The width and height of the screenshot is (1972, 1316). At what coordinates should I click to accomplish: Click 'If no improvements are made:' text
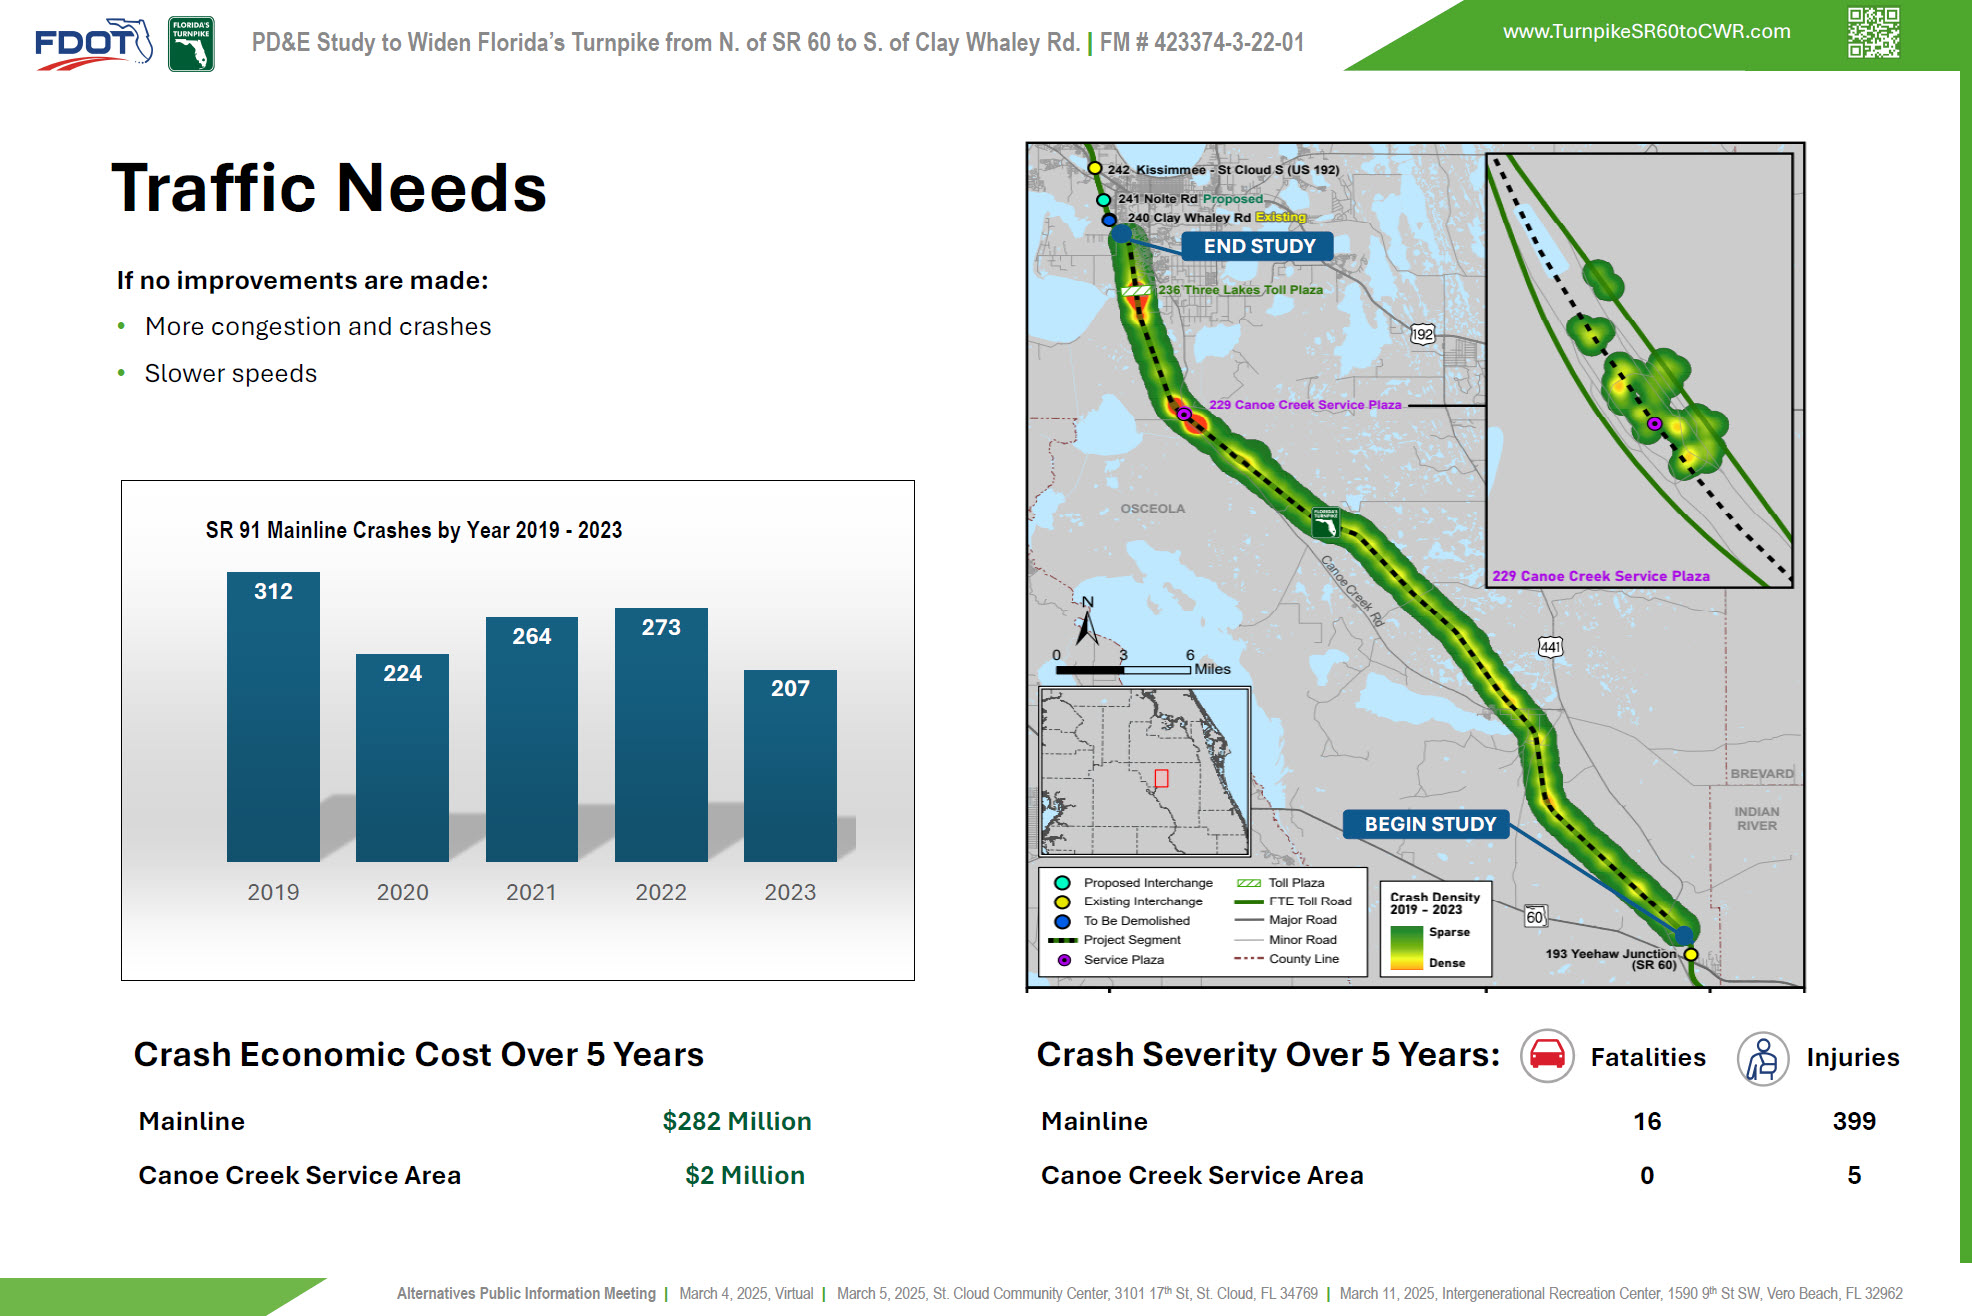click(x=303, y=280)
